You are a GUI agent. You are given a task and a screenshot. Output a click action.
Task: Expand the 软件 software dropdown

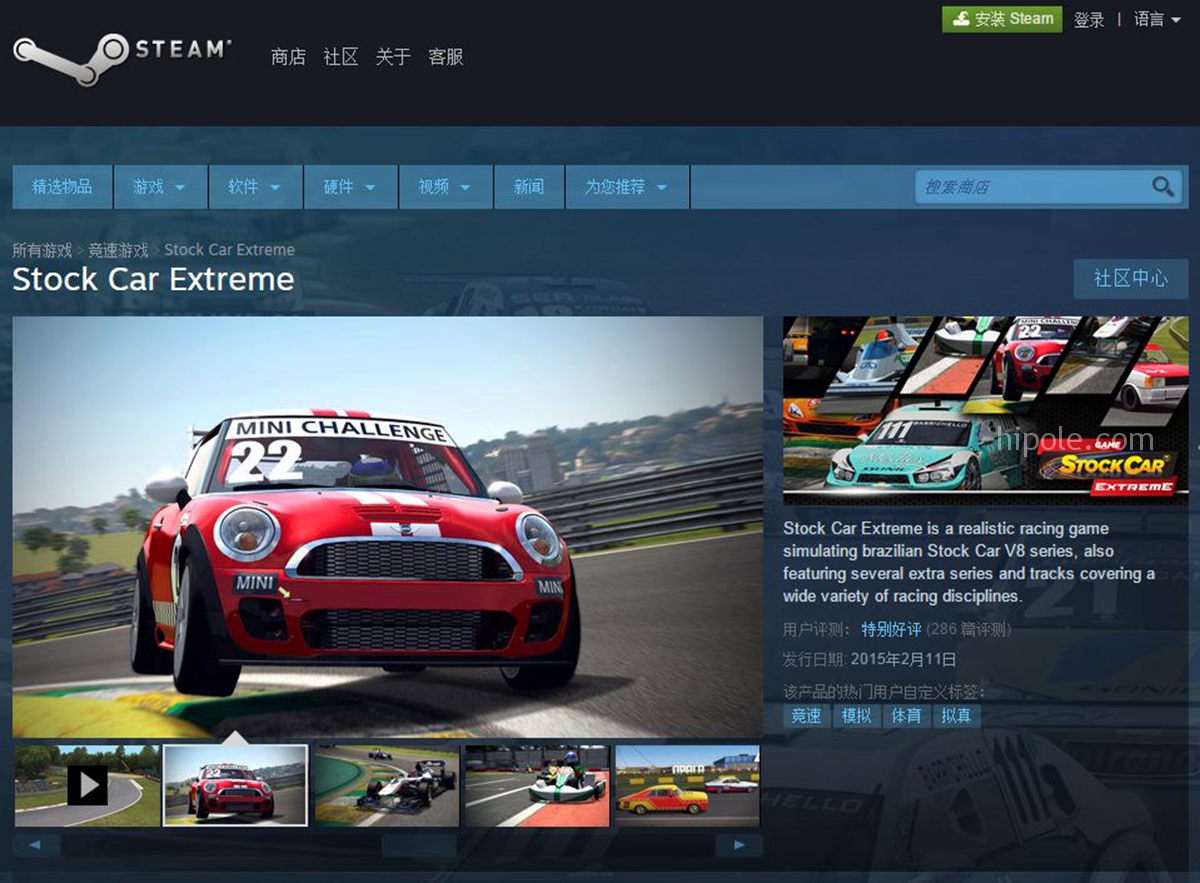[255, 187]
